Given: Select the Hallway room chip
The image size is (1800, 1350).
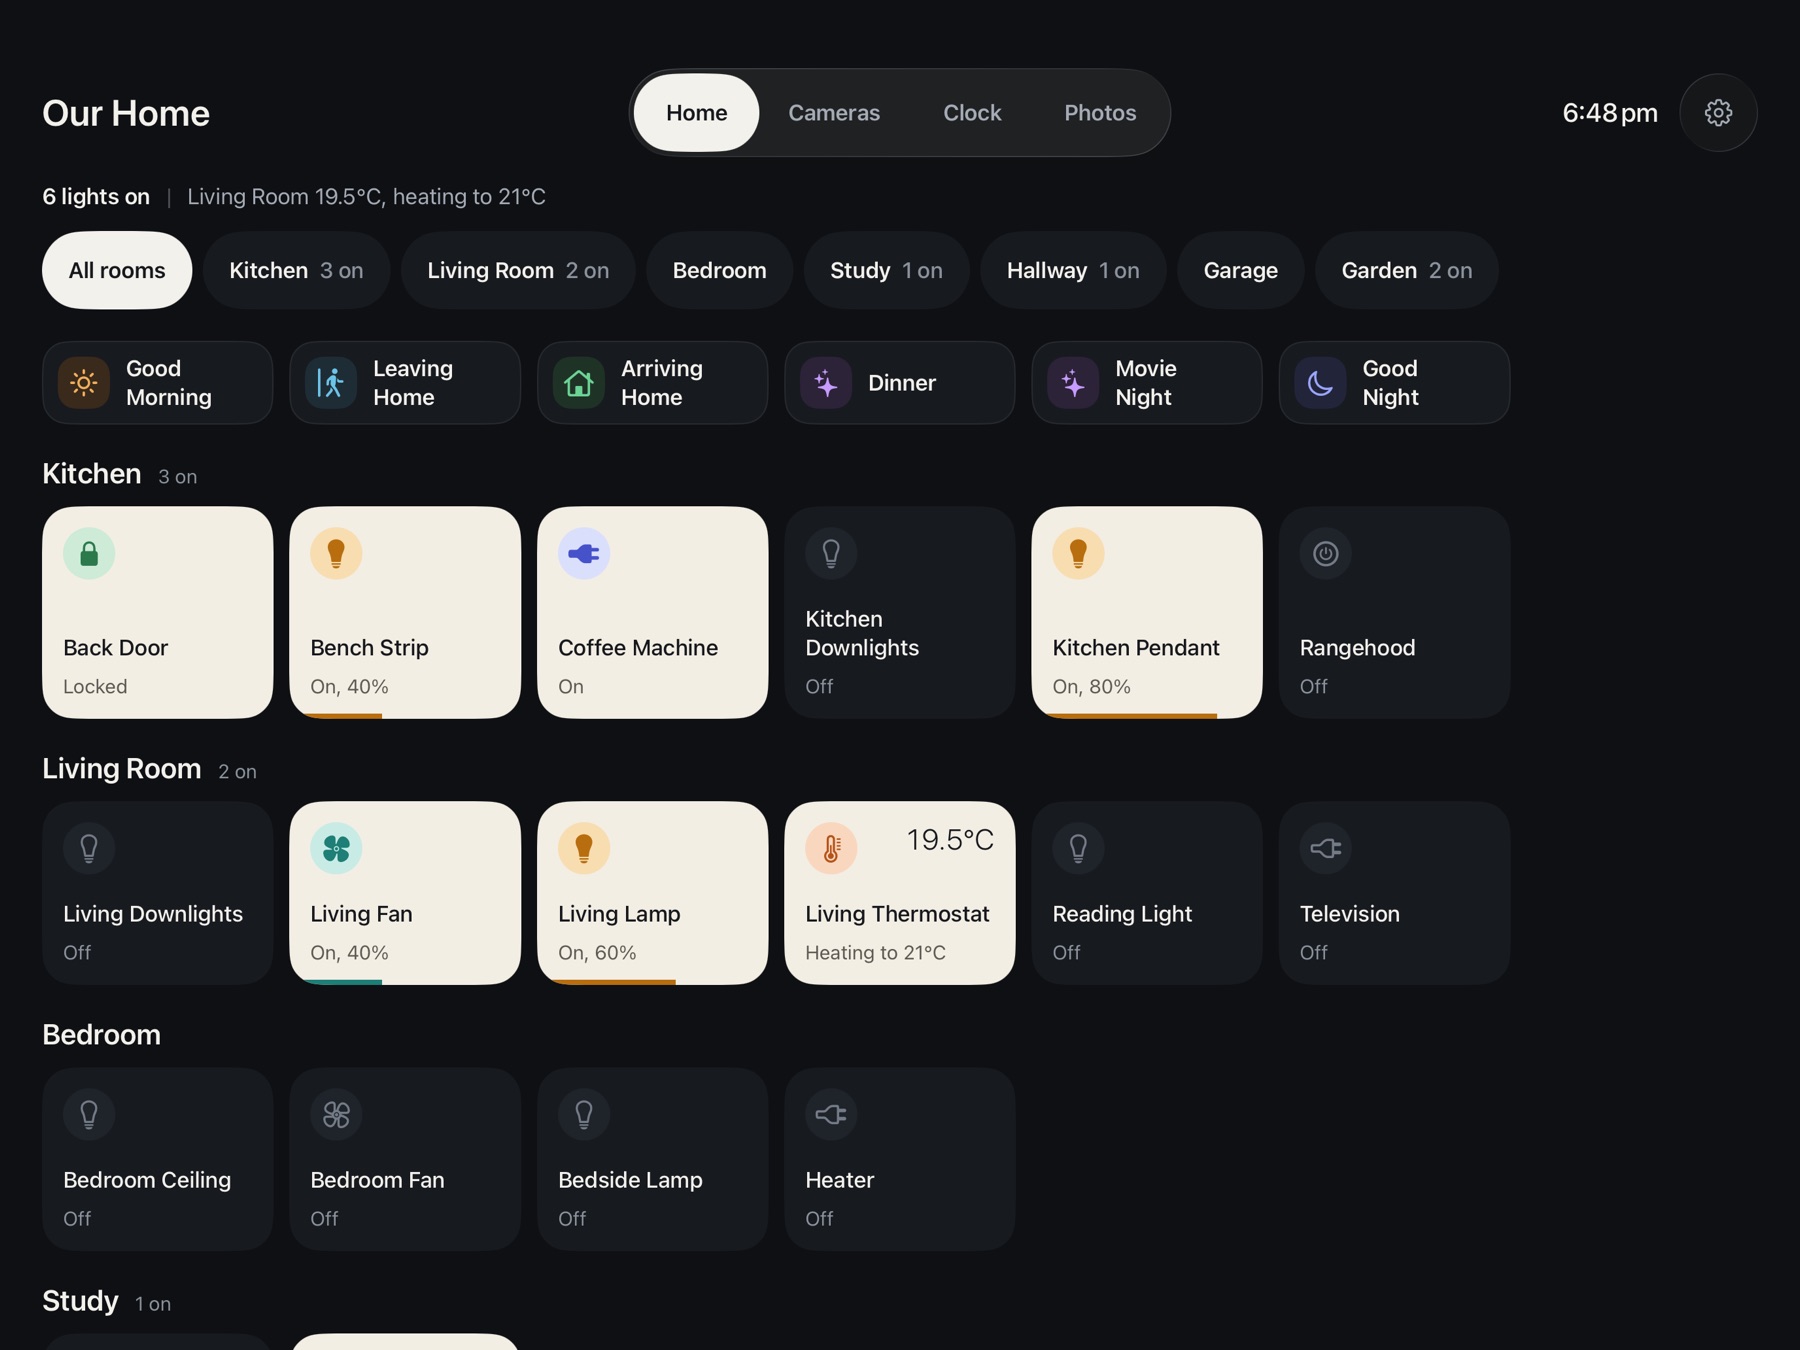Looking at the screenshot, I should coord(1073,271).
